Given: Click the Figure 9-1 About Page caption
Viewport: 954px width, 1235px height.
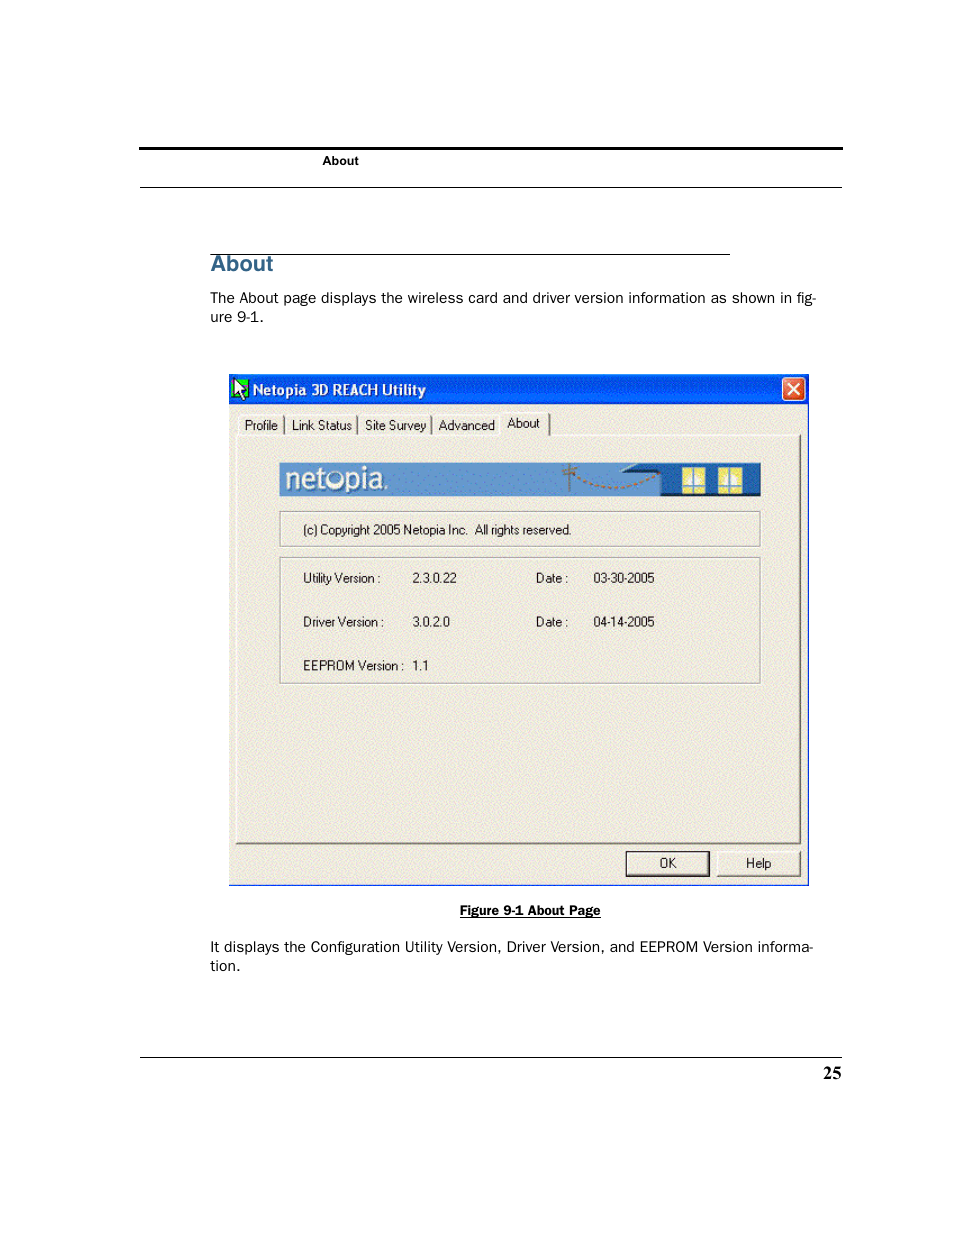Looking at the screenshot, I should (x=530, y=910).
